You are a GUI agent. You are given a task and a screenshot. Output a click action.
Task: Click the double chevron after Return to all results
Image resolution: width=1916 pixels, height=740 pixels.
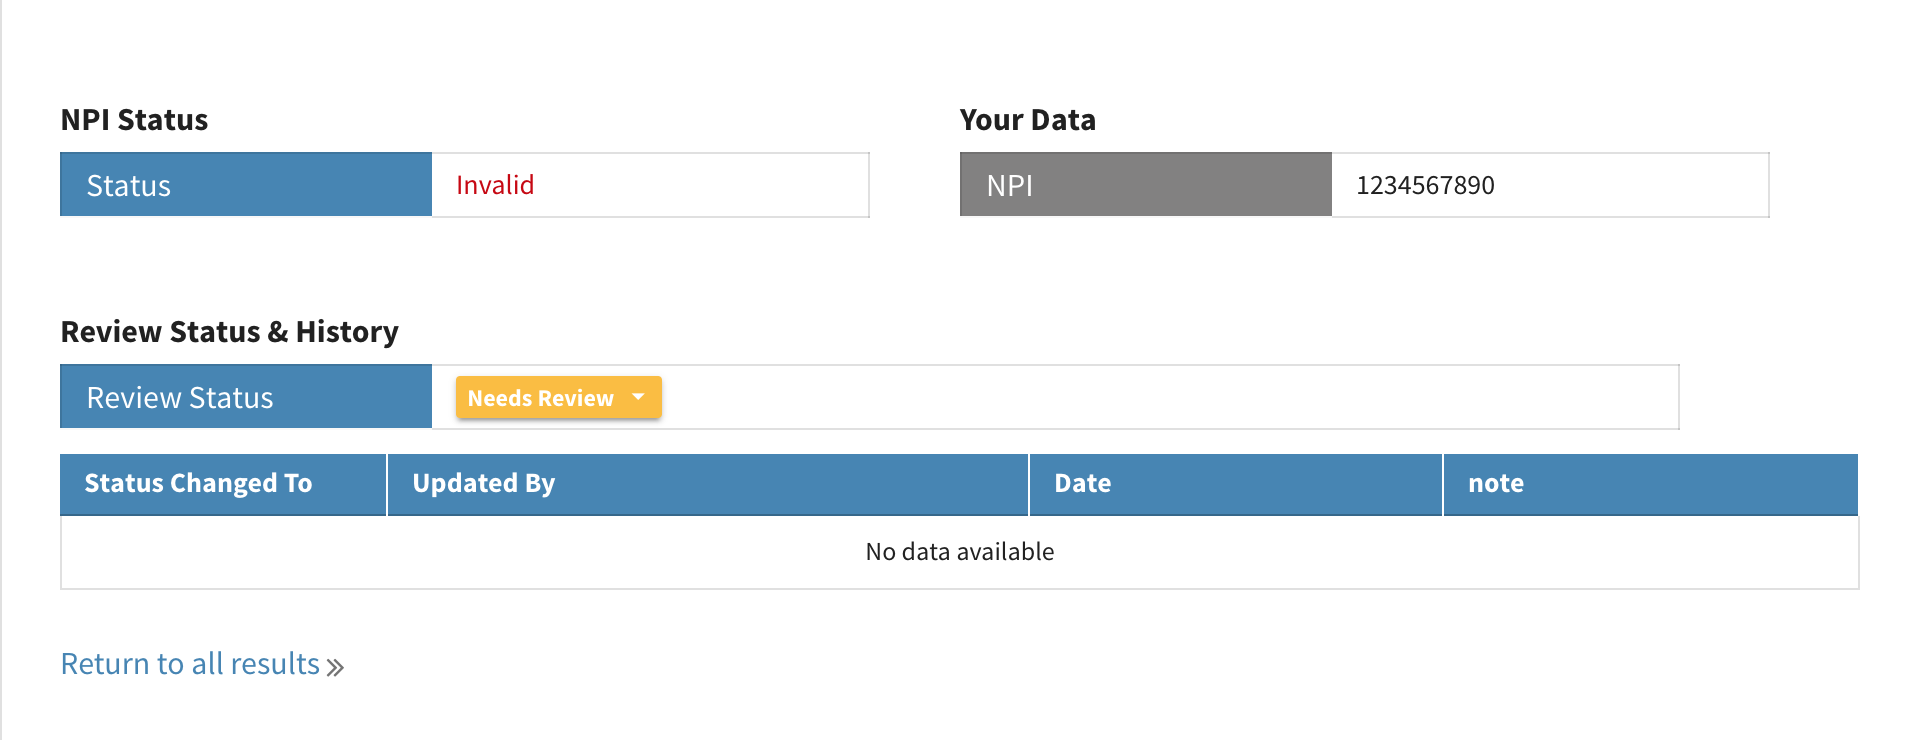coord(335,667)
